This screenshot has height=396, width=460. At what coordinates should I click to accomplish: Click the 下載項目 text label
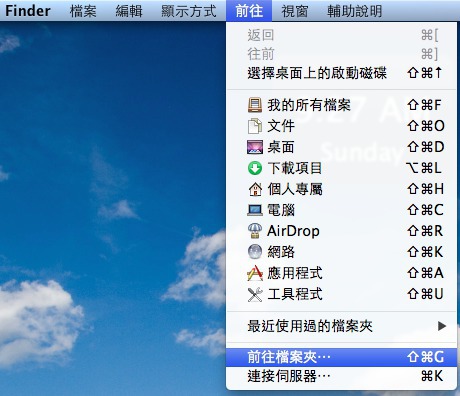[x=295, y=168]
